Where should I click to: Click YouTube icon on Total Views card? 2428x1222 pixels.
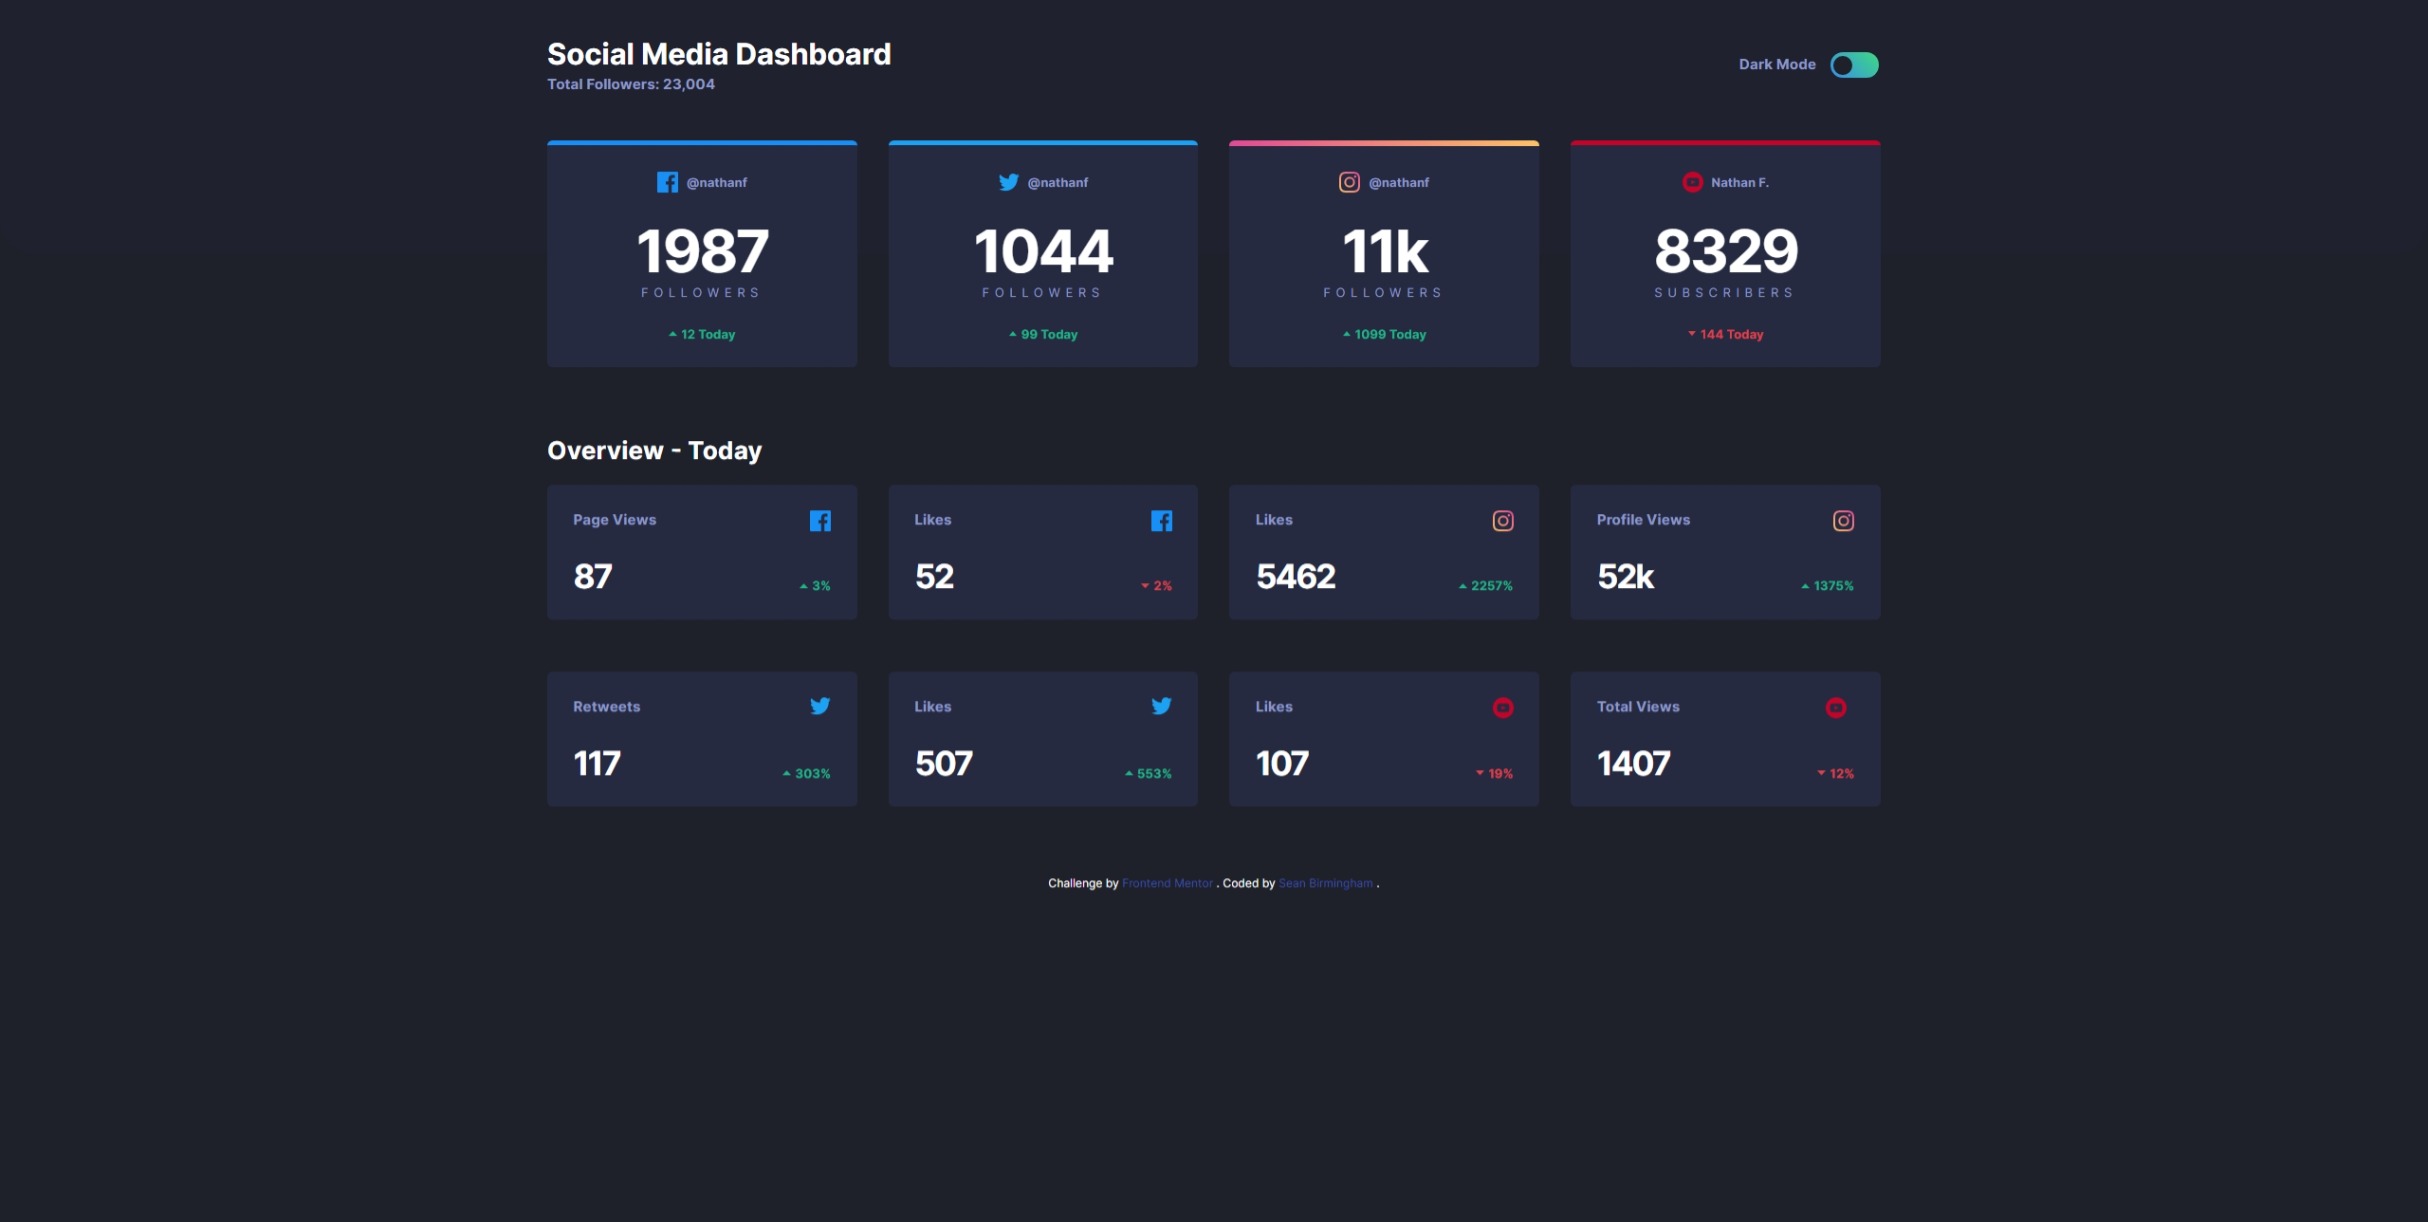click(1835, 708)
